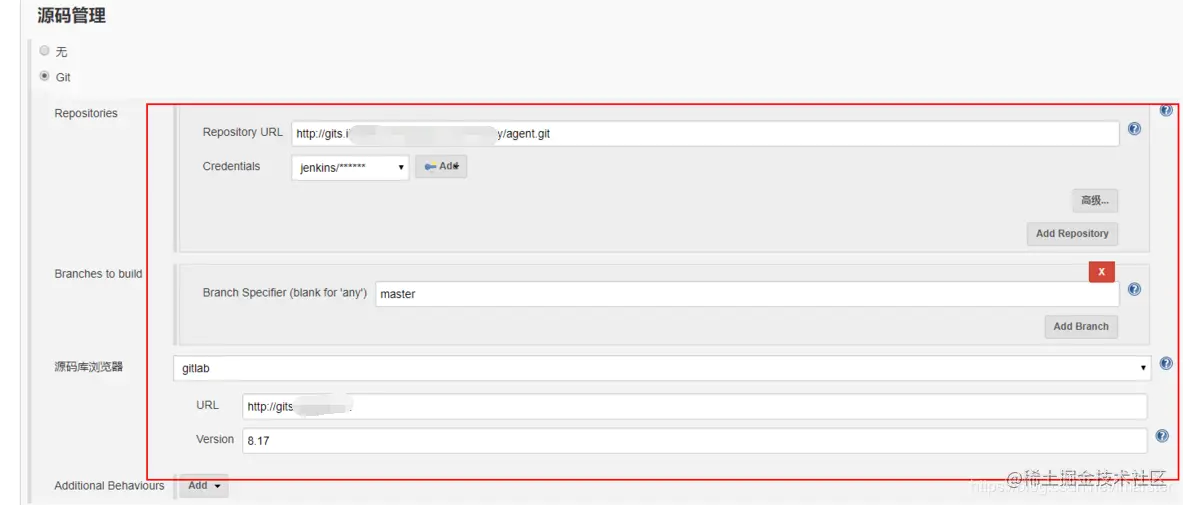Image resolution: width=1183 pixels, height=505 pixels.
Task: Click the 源码管理 section heading
Action: tap(72, 15)
